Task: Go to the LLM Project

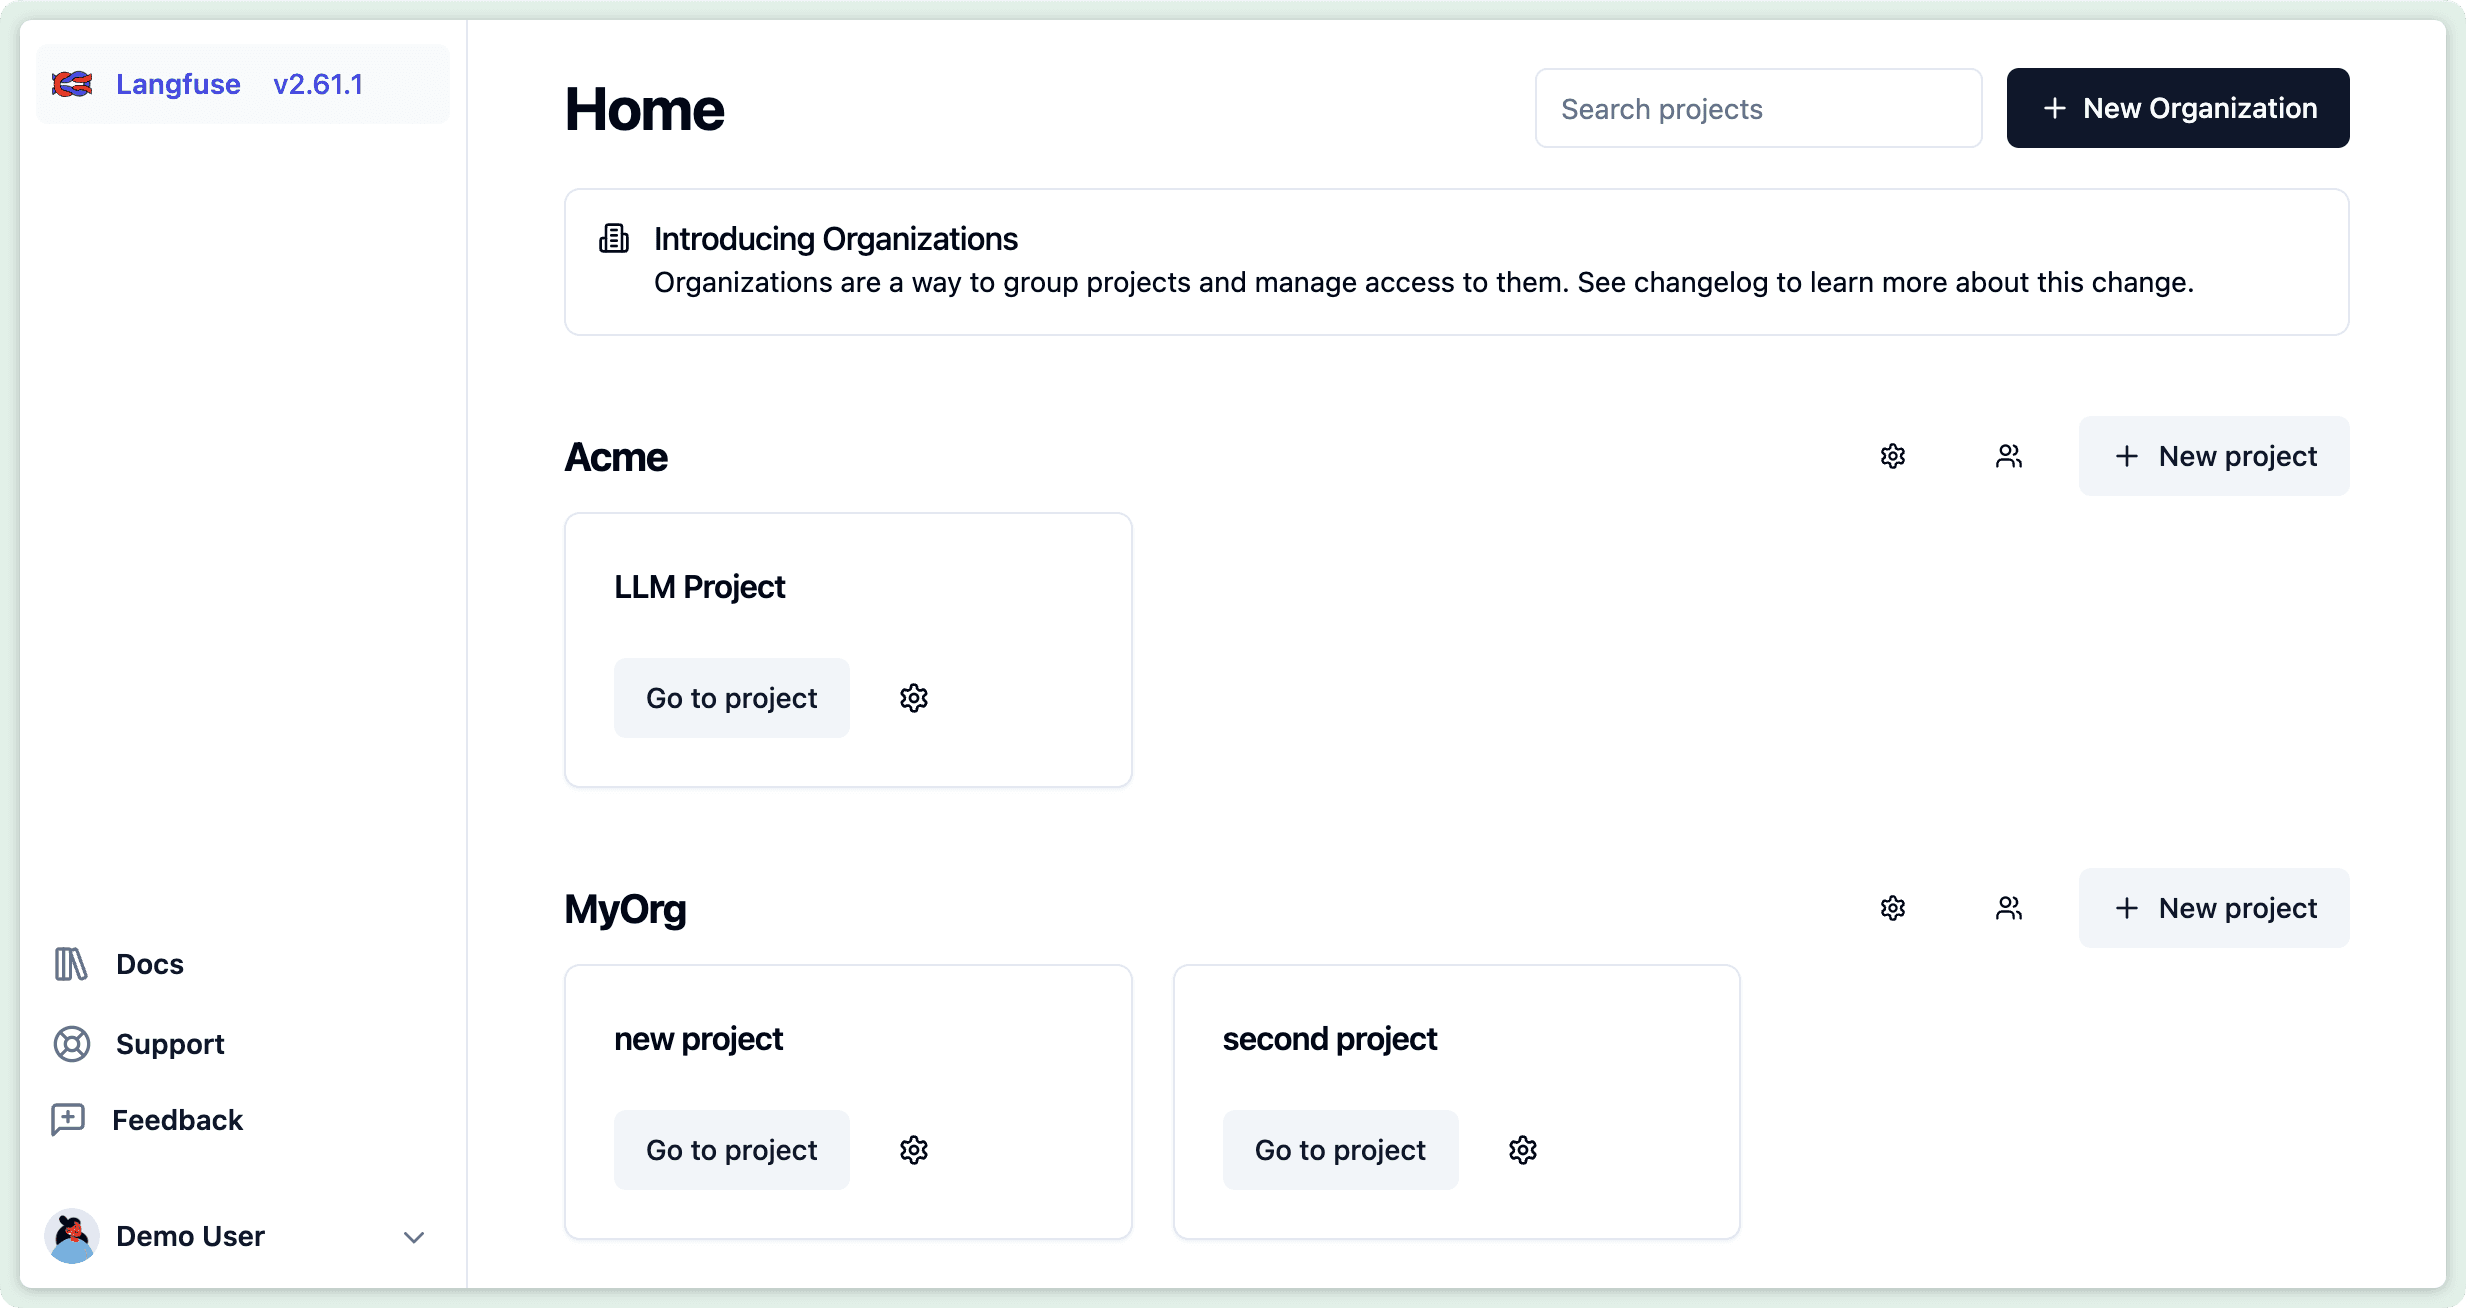Action: tap(731, 697)
